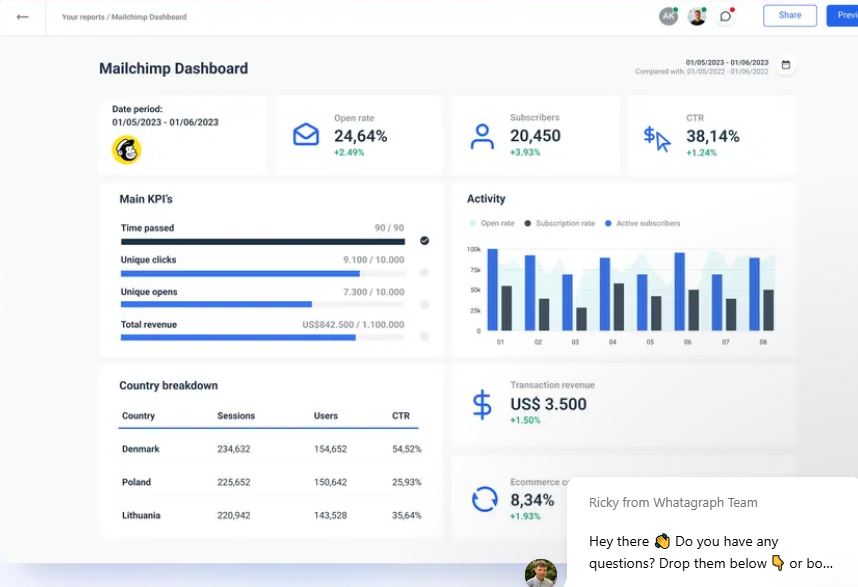The image size is (858, 587).
Task: Click the Unique clicks progress bar
Action: coord(263,274)
